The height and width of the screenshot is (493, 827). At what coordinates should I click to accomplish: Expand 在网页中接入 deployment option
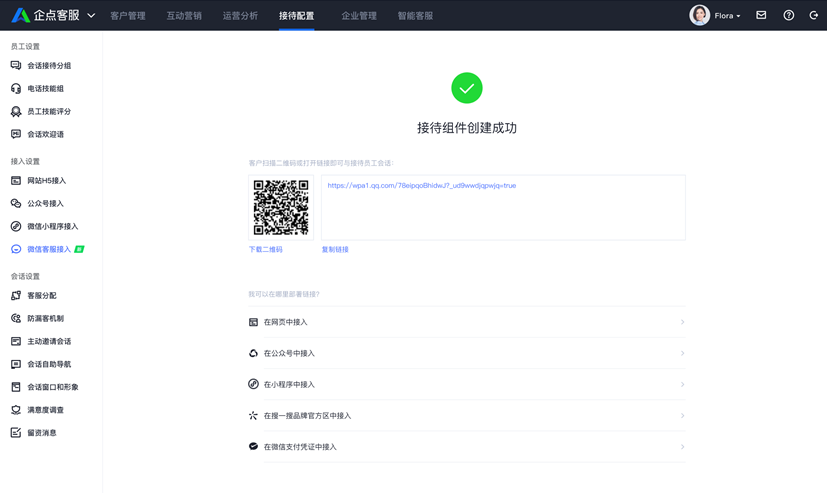[x=466, y=322]
